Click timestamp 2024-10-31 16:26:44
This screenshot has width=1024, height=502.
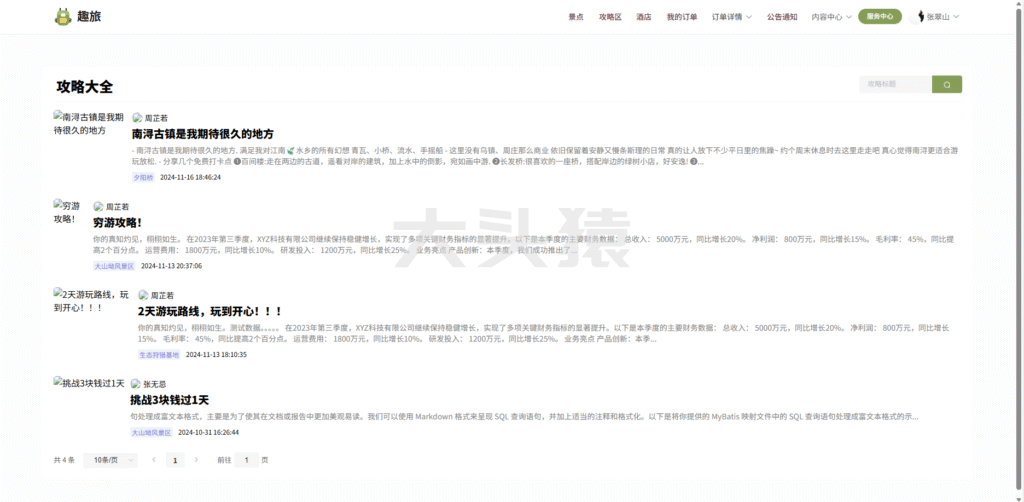pos(208,432)
